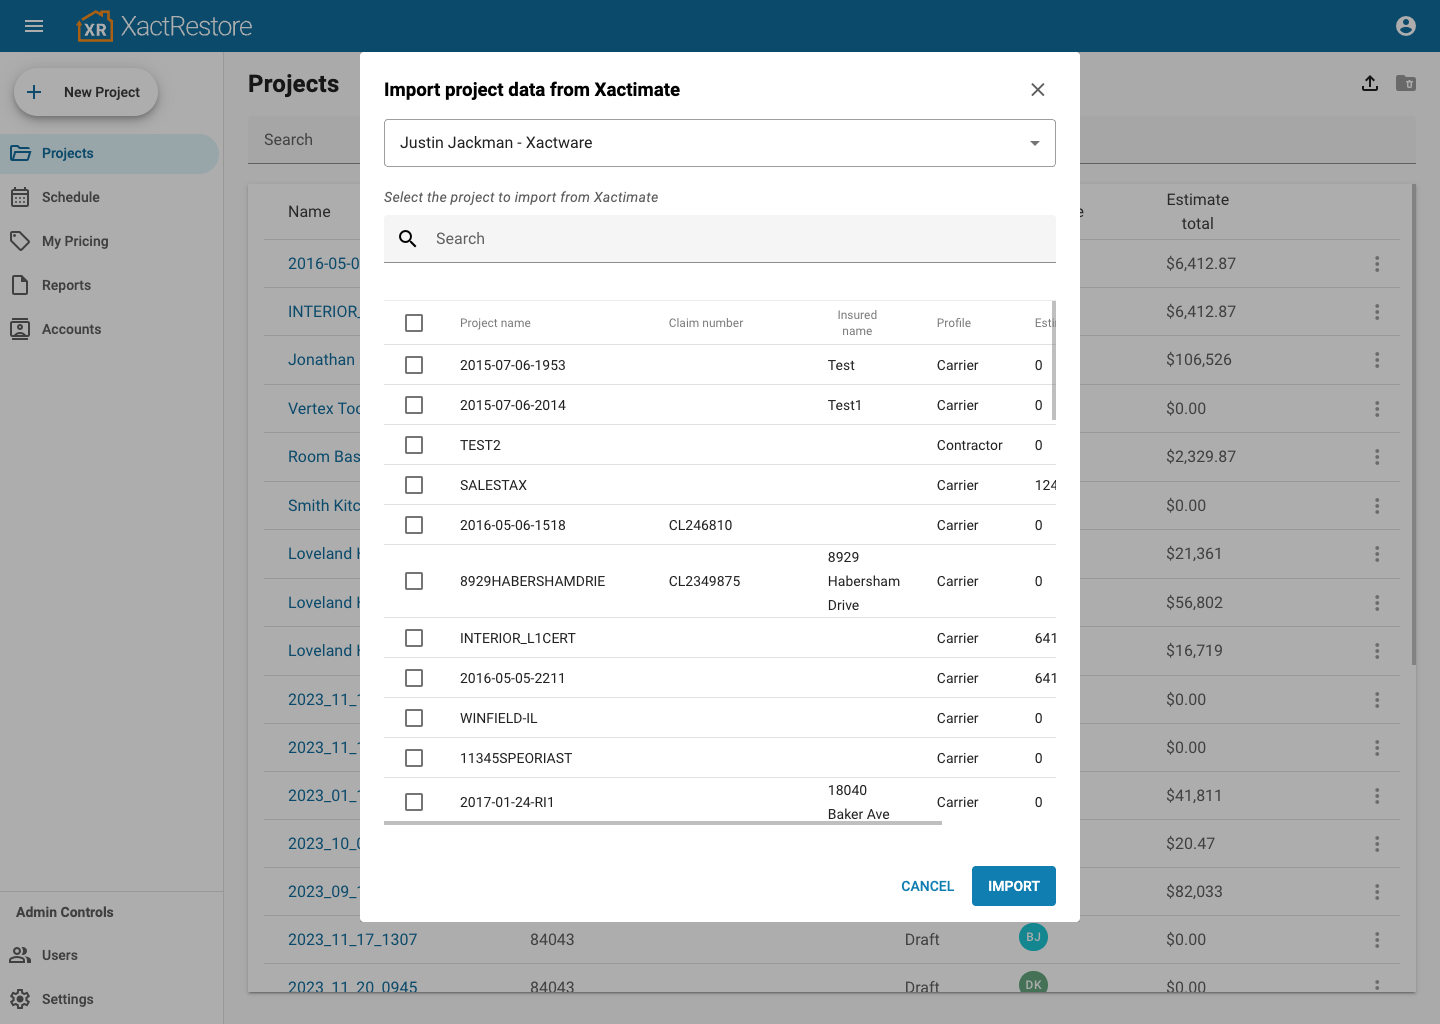This screenshot has width=1440, height=1024.
Task: Toggle the select-all checkbox in header
Action: pyautogui.click(x=414, y=323)
